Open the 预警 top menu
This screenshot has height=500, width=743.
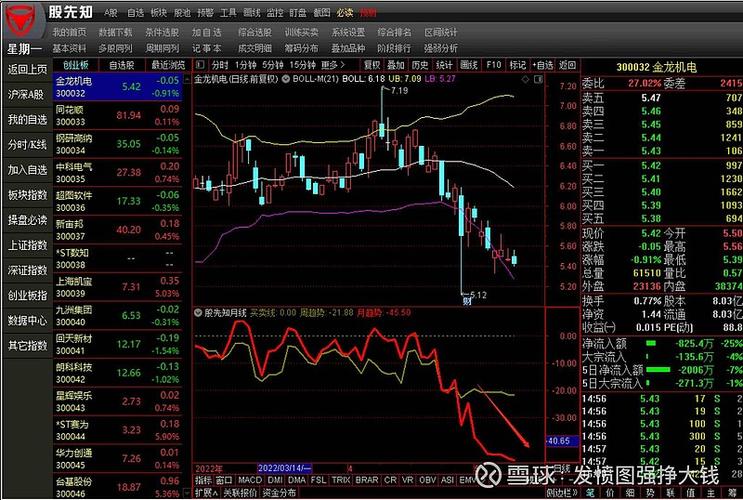click(205, 13)
